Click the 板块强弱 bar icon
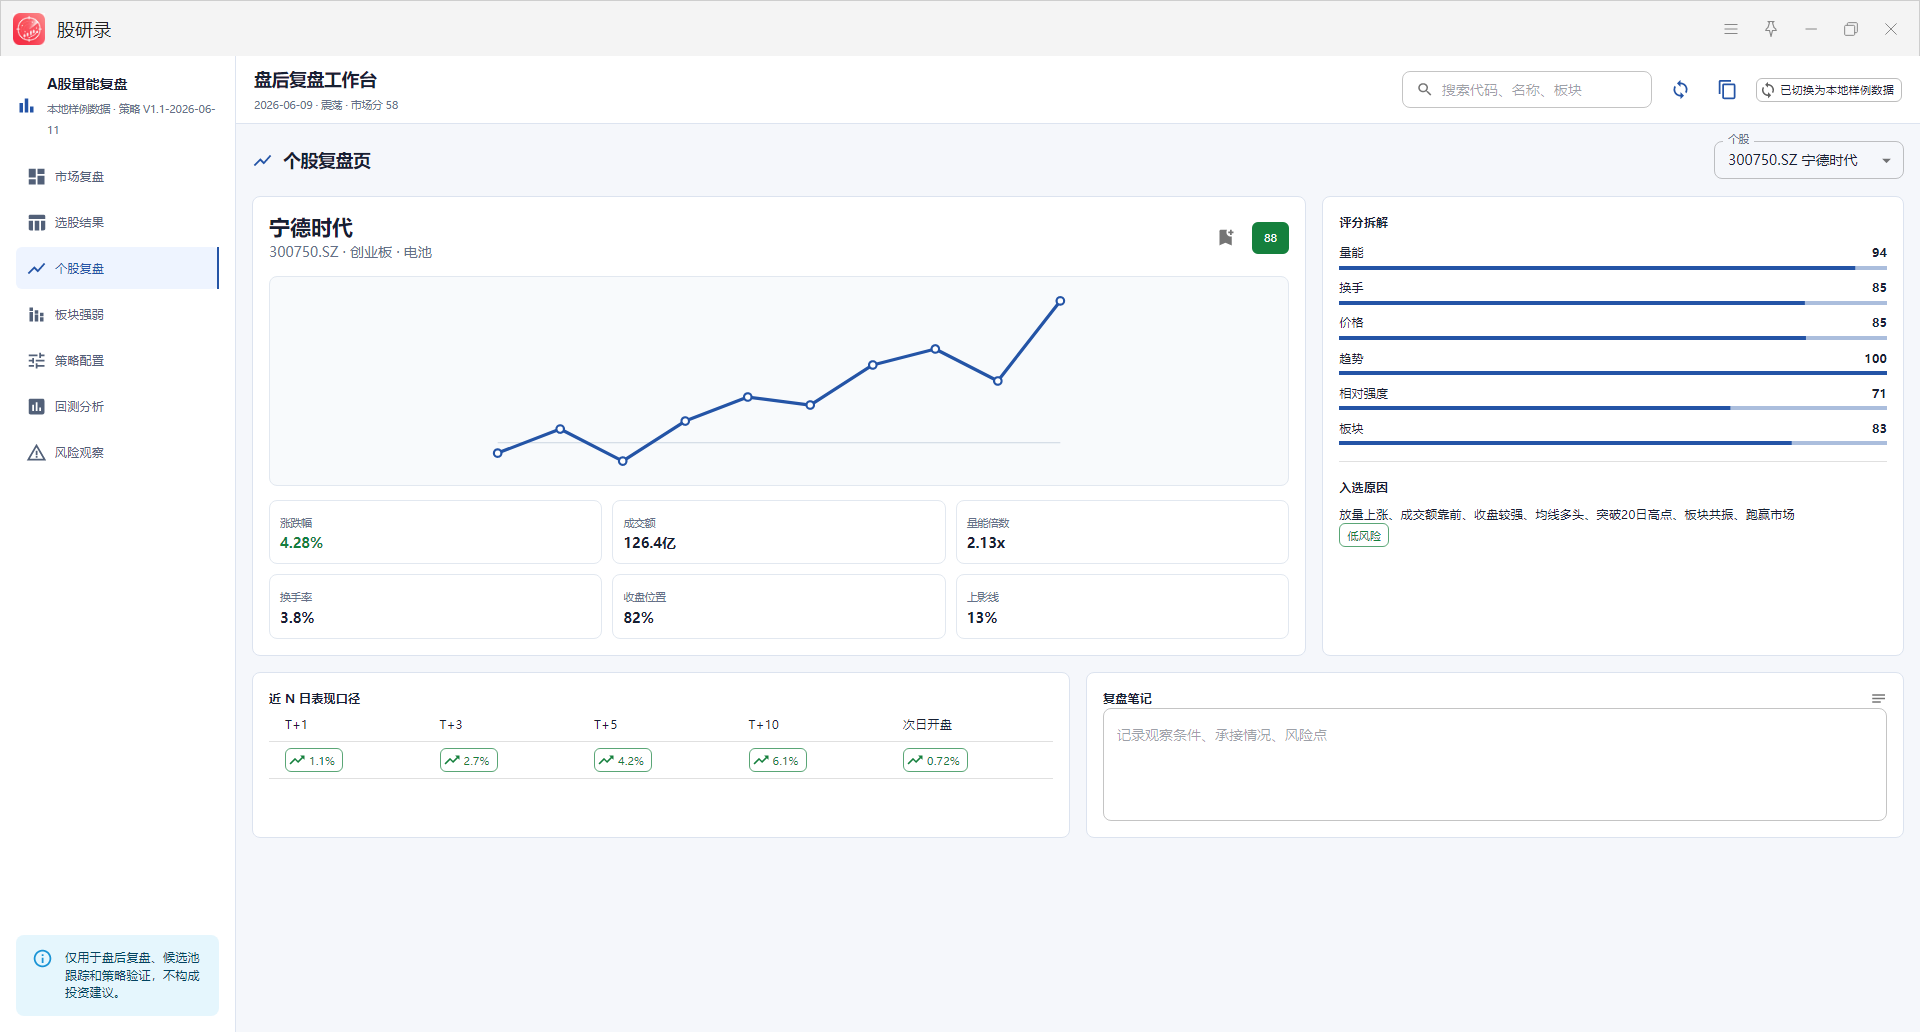The image size is (1920, 1032). pyautogui.click(x=37, y=315)
